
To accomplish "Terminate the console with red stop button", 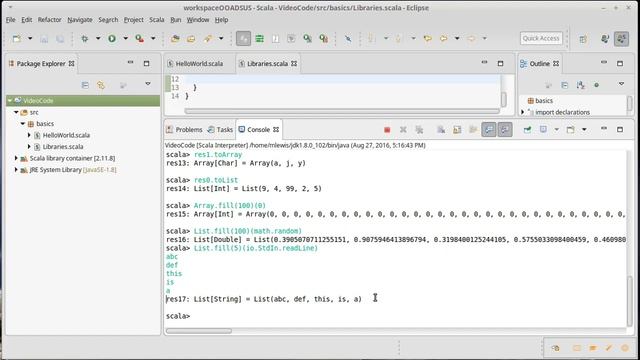I will pyautogui.click(x=387, y=130).
